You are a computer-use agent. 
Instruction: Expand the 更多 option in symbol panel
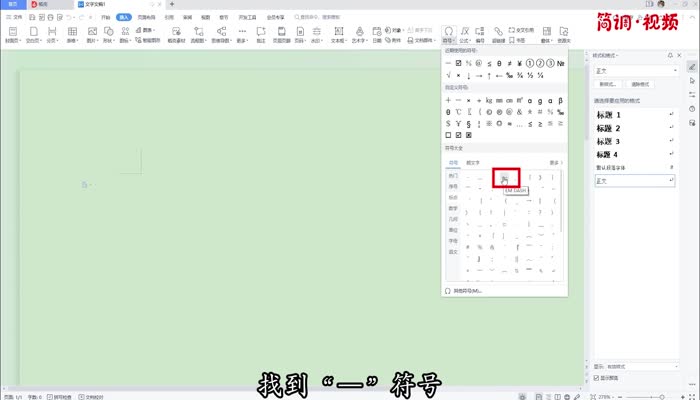pos(554,162)
